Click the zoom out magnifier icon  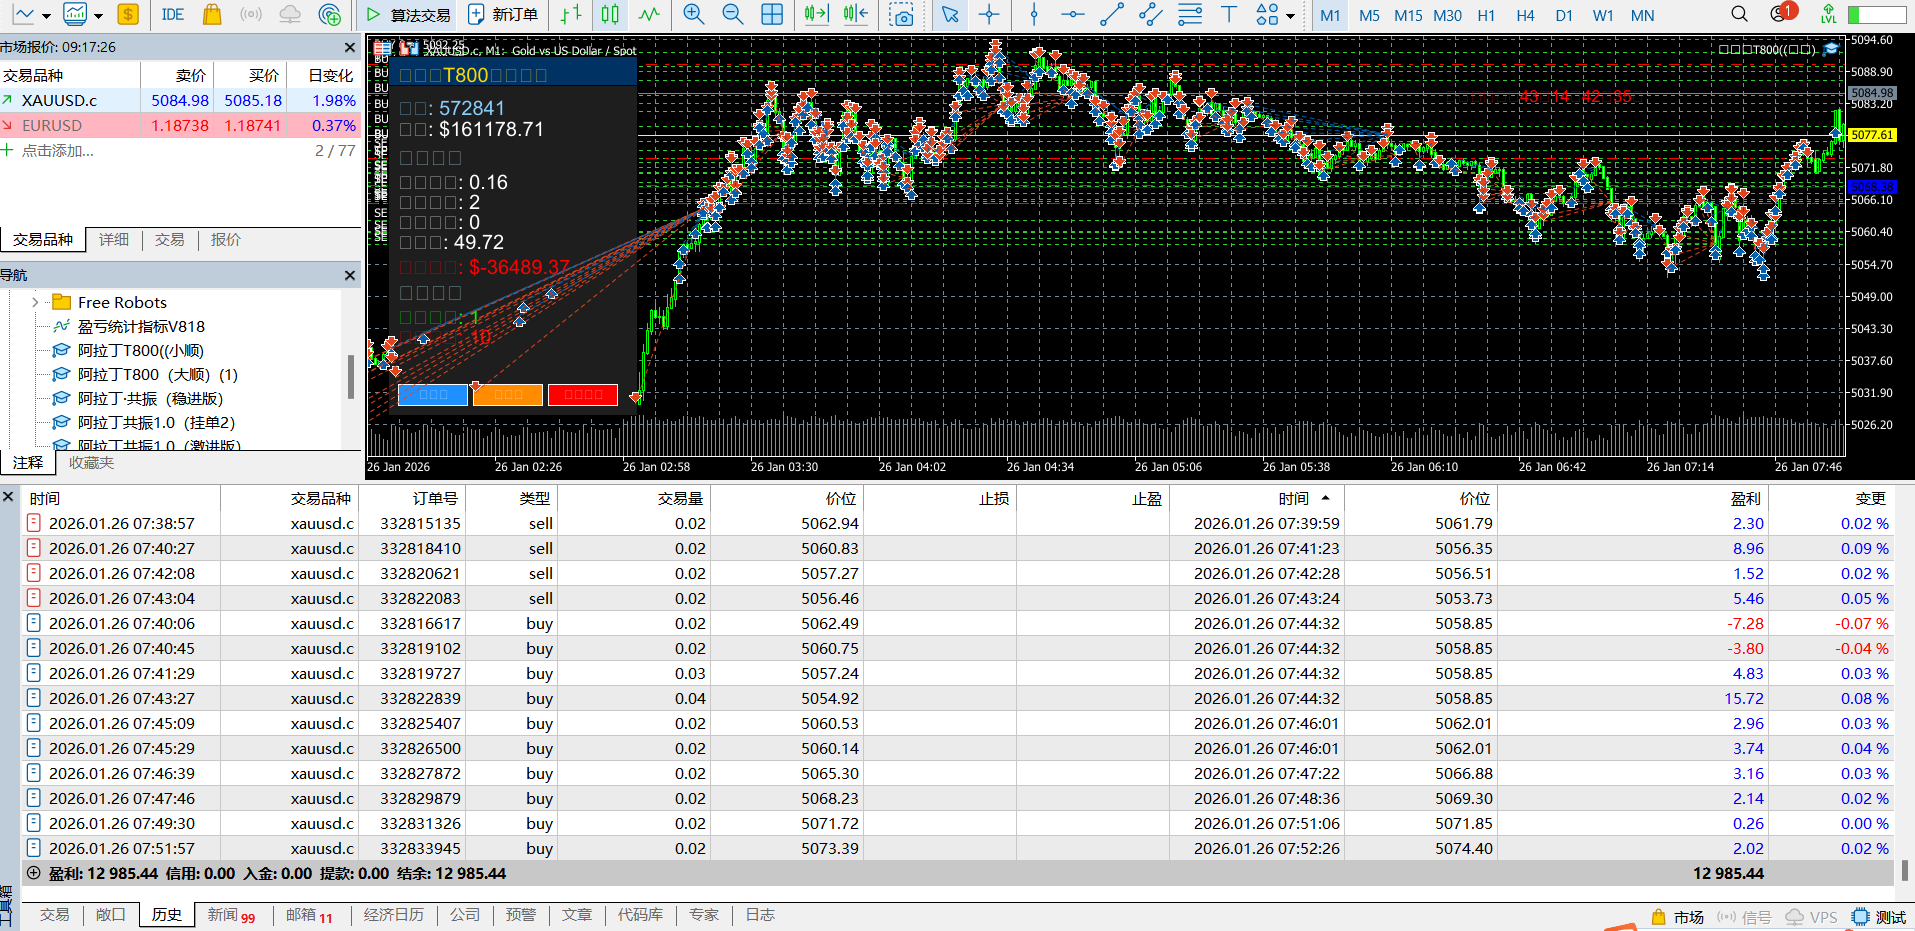coord(732,15)
